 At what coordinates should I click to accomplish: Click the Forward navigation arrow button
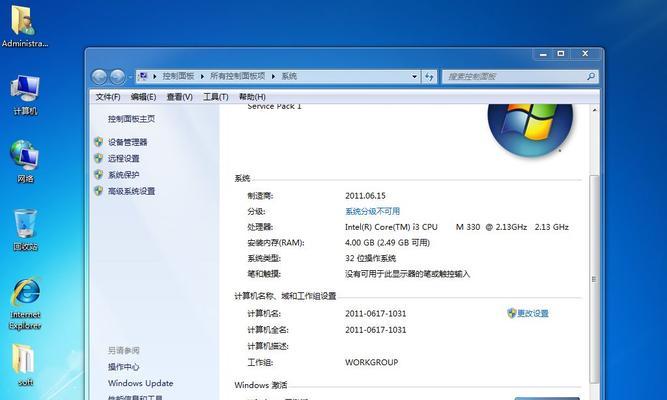[117, 77]
